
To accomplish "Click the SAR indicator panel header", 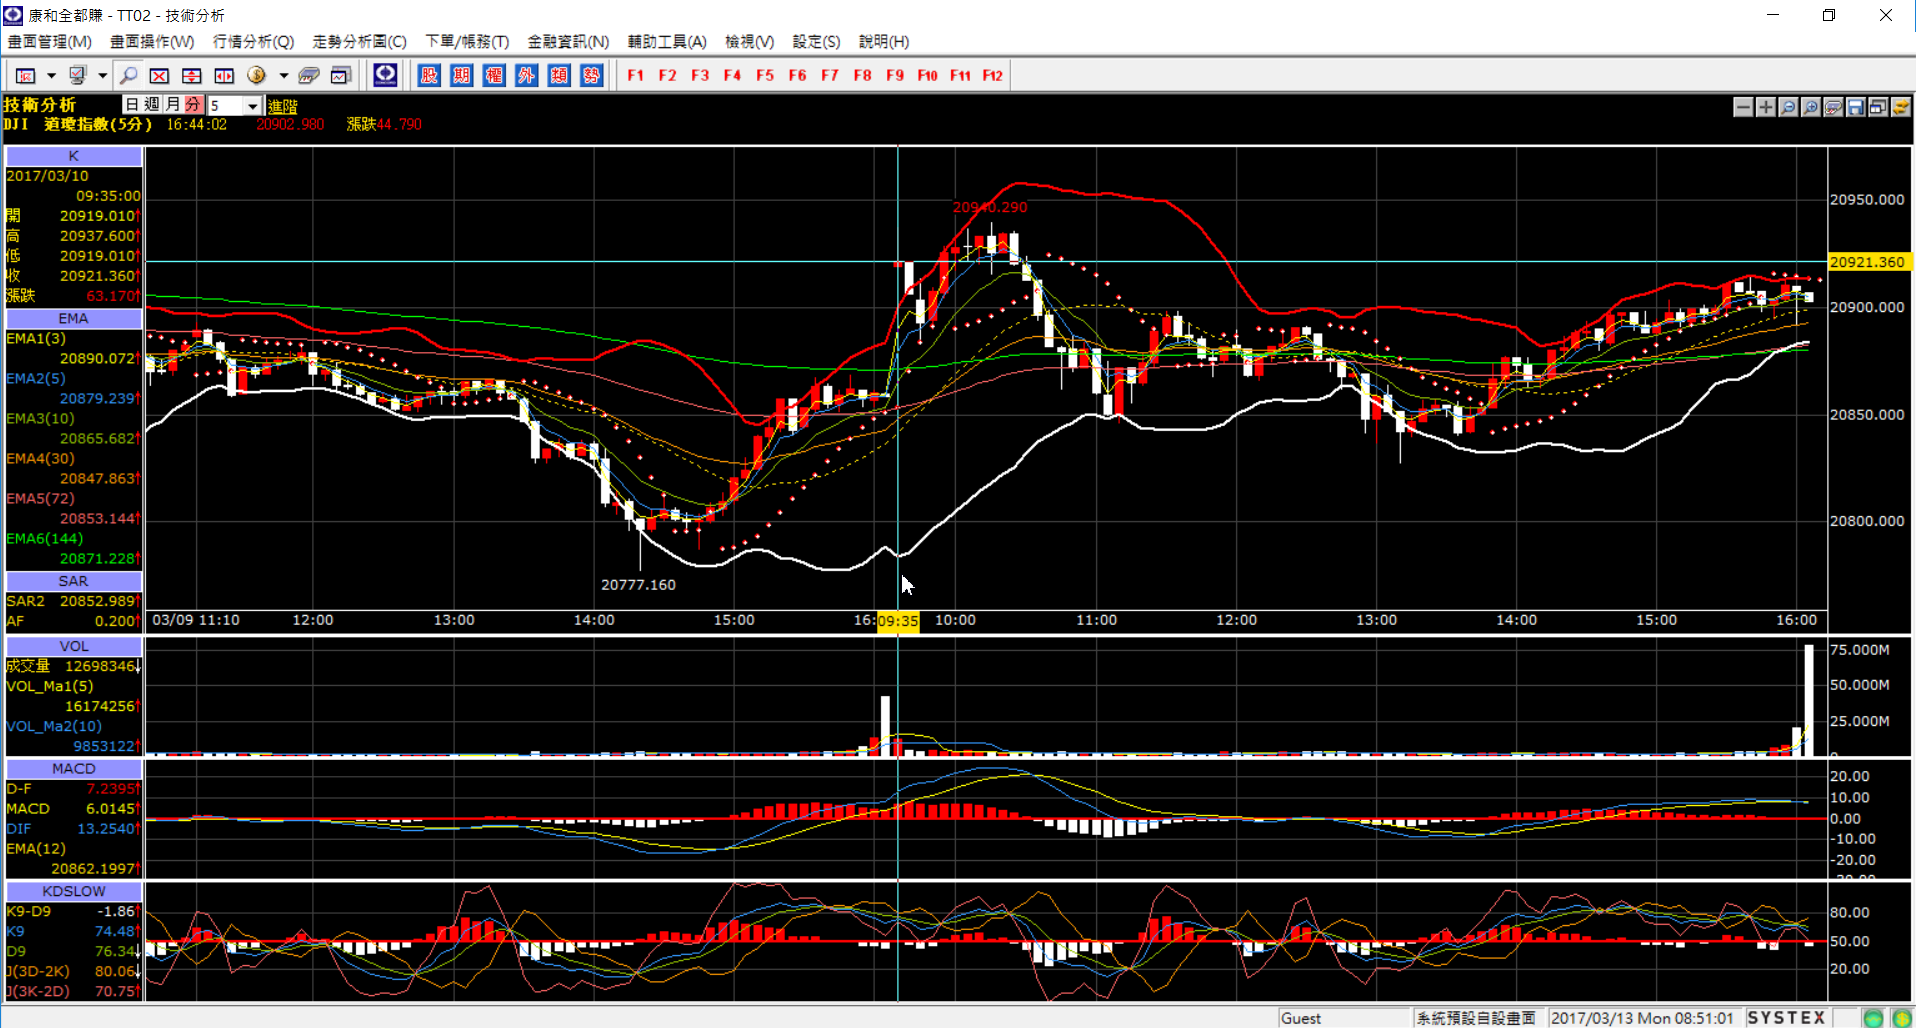I will coord(73,581).
